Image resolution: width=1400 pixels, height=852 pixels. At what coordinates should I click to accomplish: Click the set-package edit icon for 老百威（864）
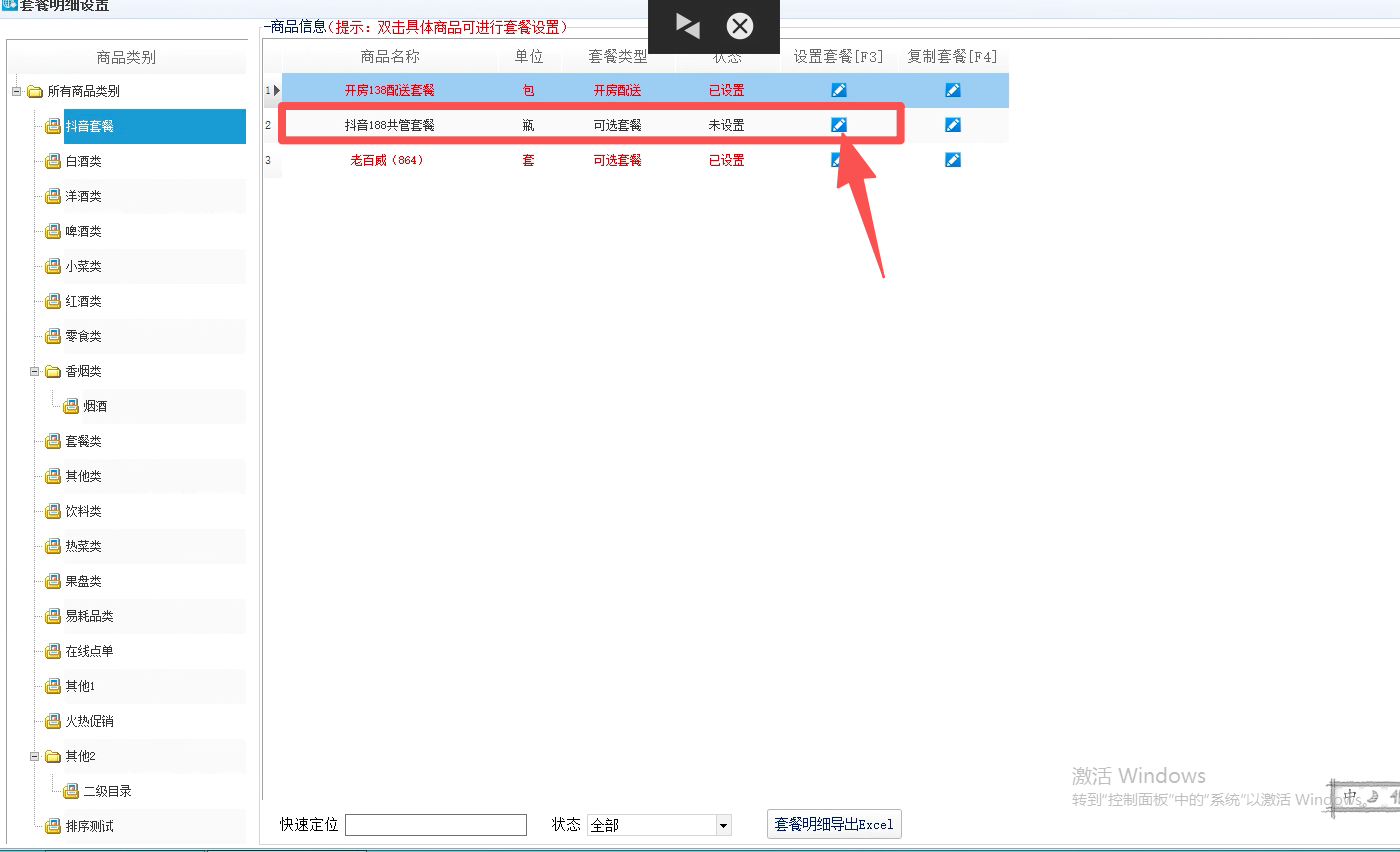(x=835, y=160)
